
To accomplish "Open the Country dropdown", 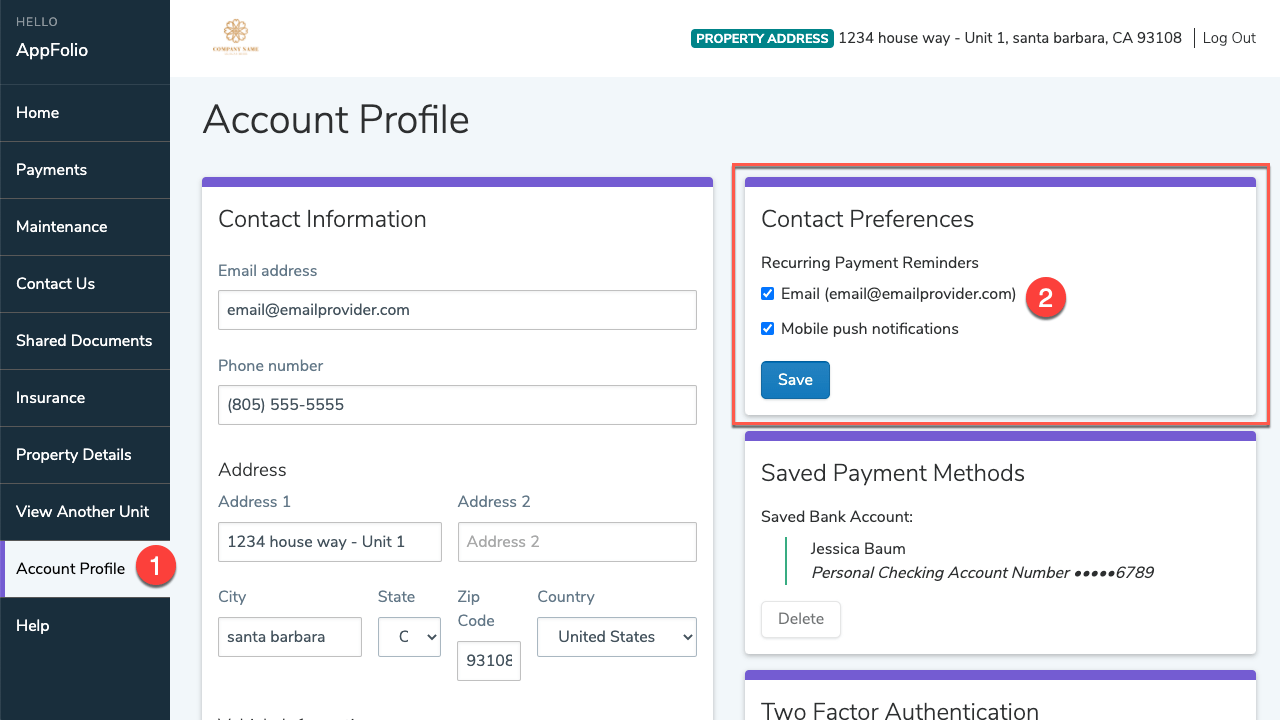I will tap(616, 637).
